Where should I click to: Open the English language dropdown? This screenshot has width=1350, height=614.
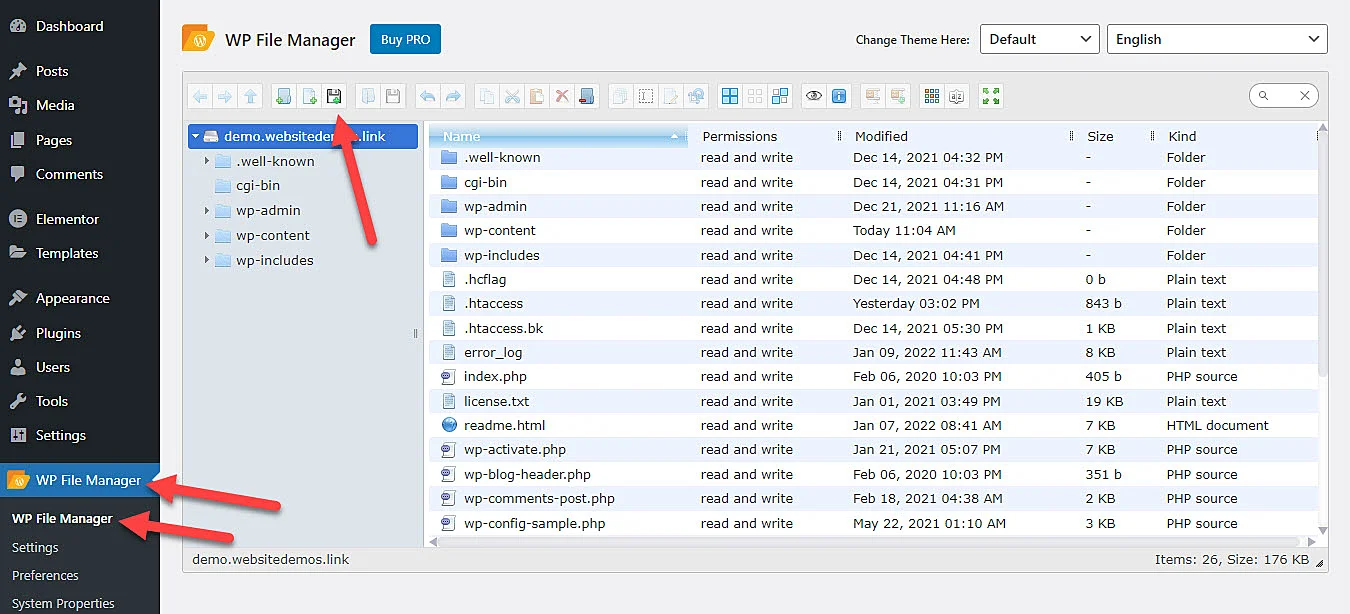1217,39
